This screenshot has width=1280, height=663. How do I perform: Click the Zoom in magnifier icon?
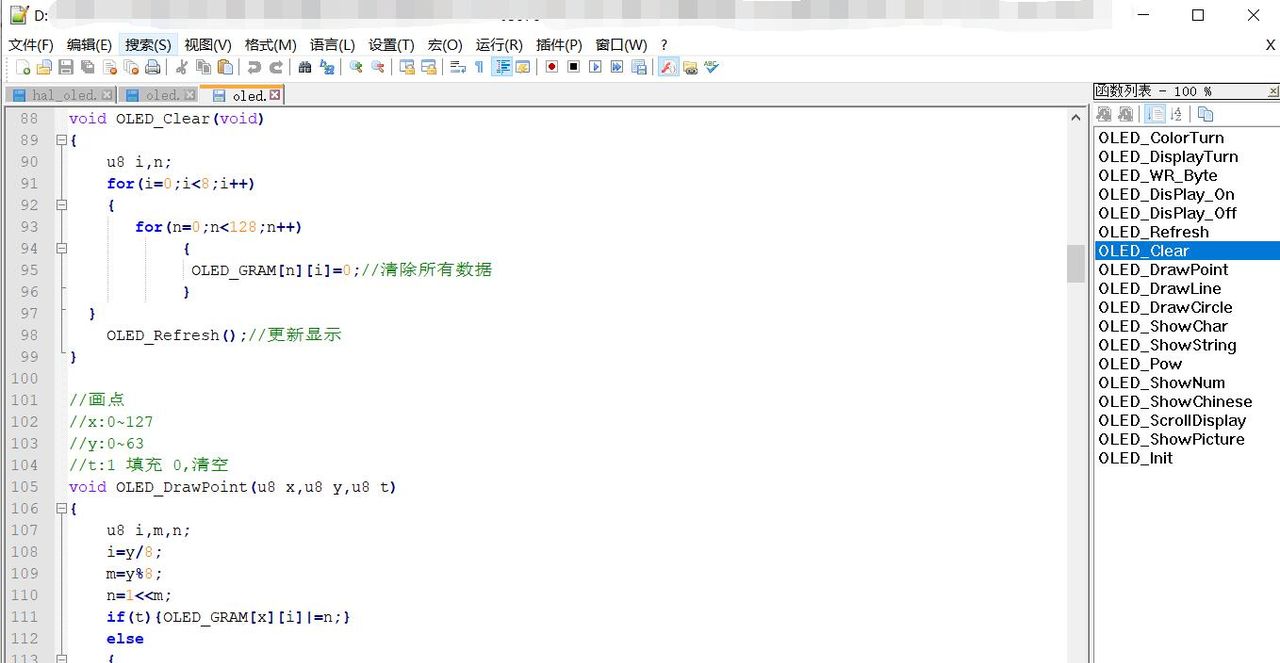(355, 67)
